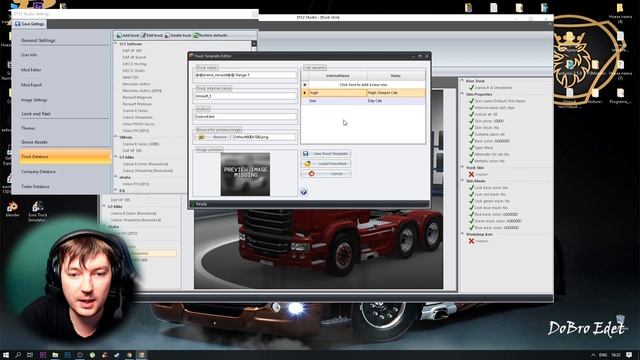Screen dimensions: 640x360
Task: Select Renault Magnum in the truck list
Action: [137, 97]
